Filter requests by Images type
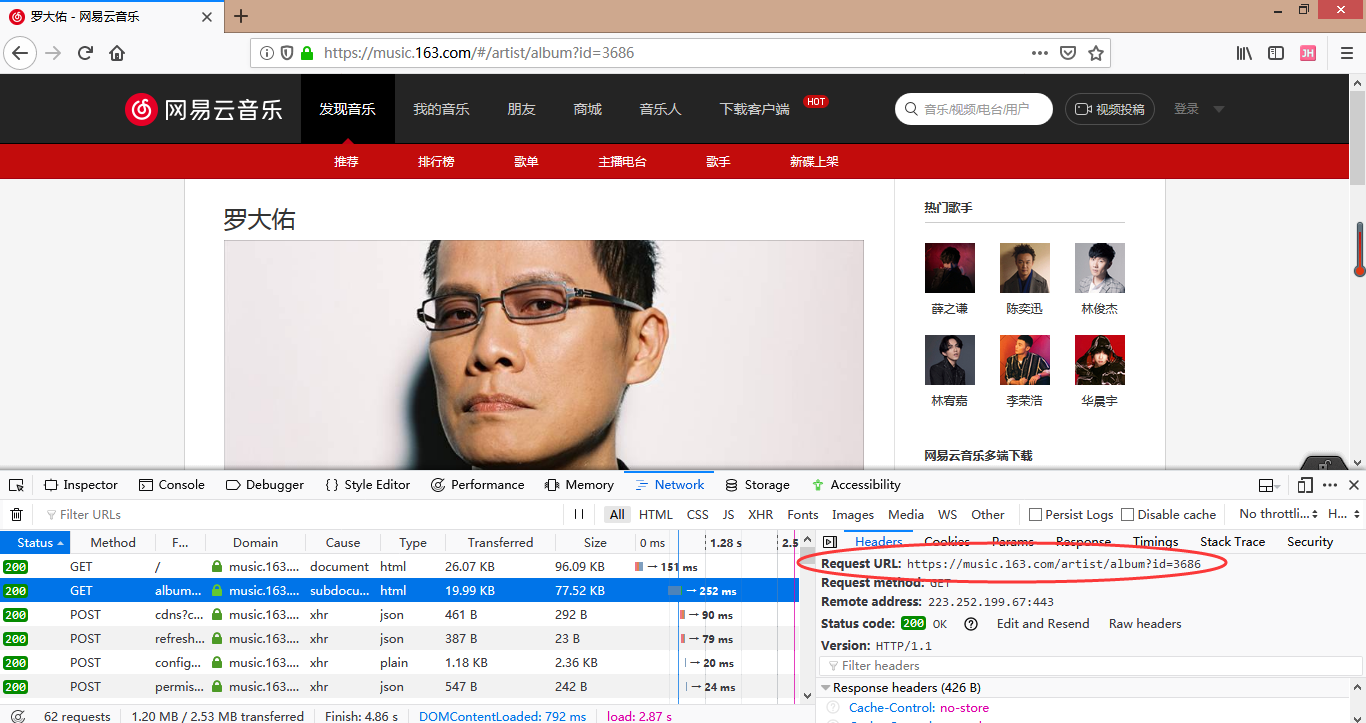Screen dimensions: 1366x723 click(853, 514)
